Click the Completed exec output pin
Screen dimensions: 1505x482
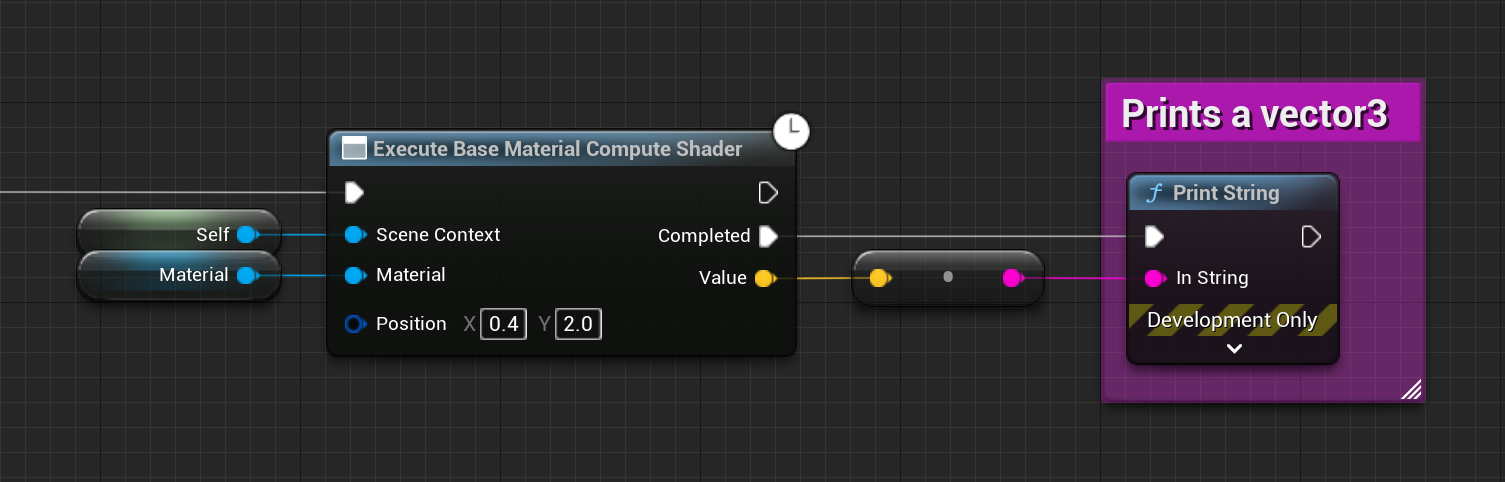point(768,236)
